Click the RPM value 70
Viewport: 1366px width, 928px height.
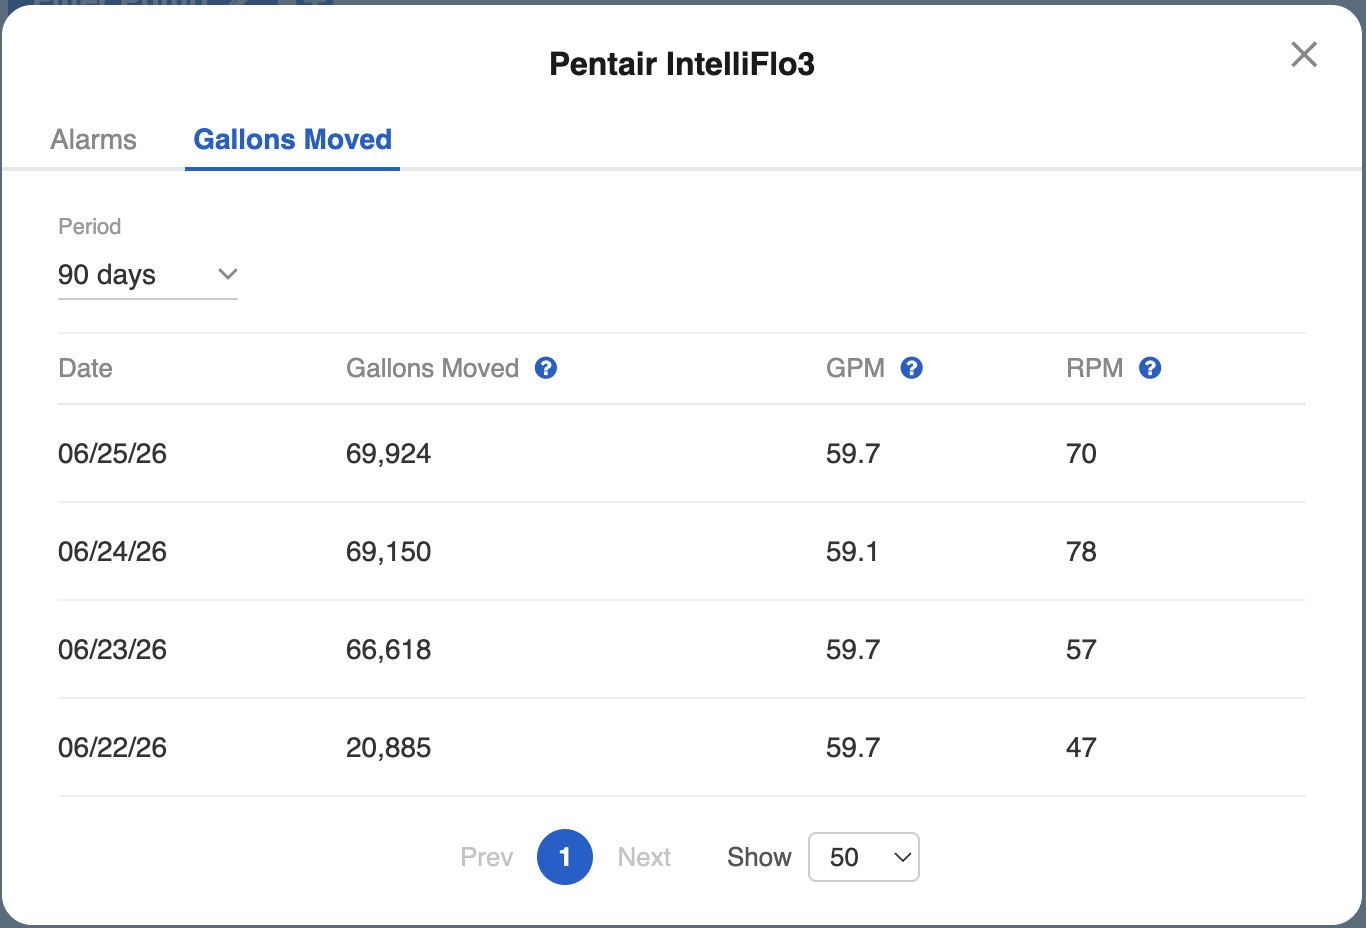point(1082,454)
